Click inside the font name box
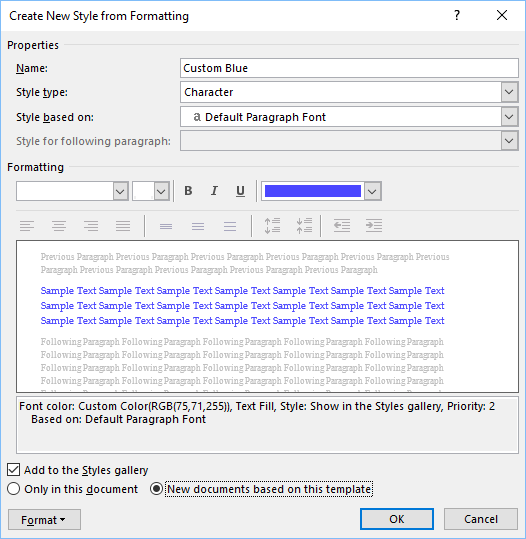526x539 pixels. point(65,191)
